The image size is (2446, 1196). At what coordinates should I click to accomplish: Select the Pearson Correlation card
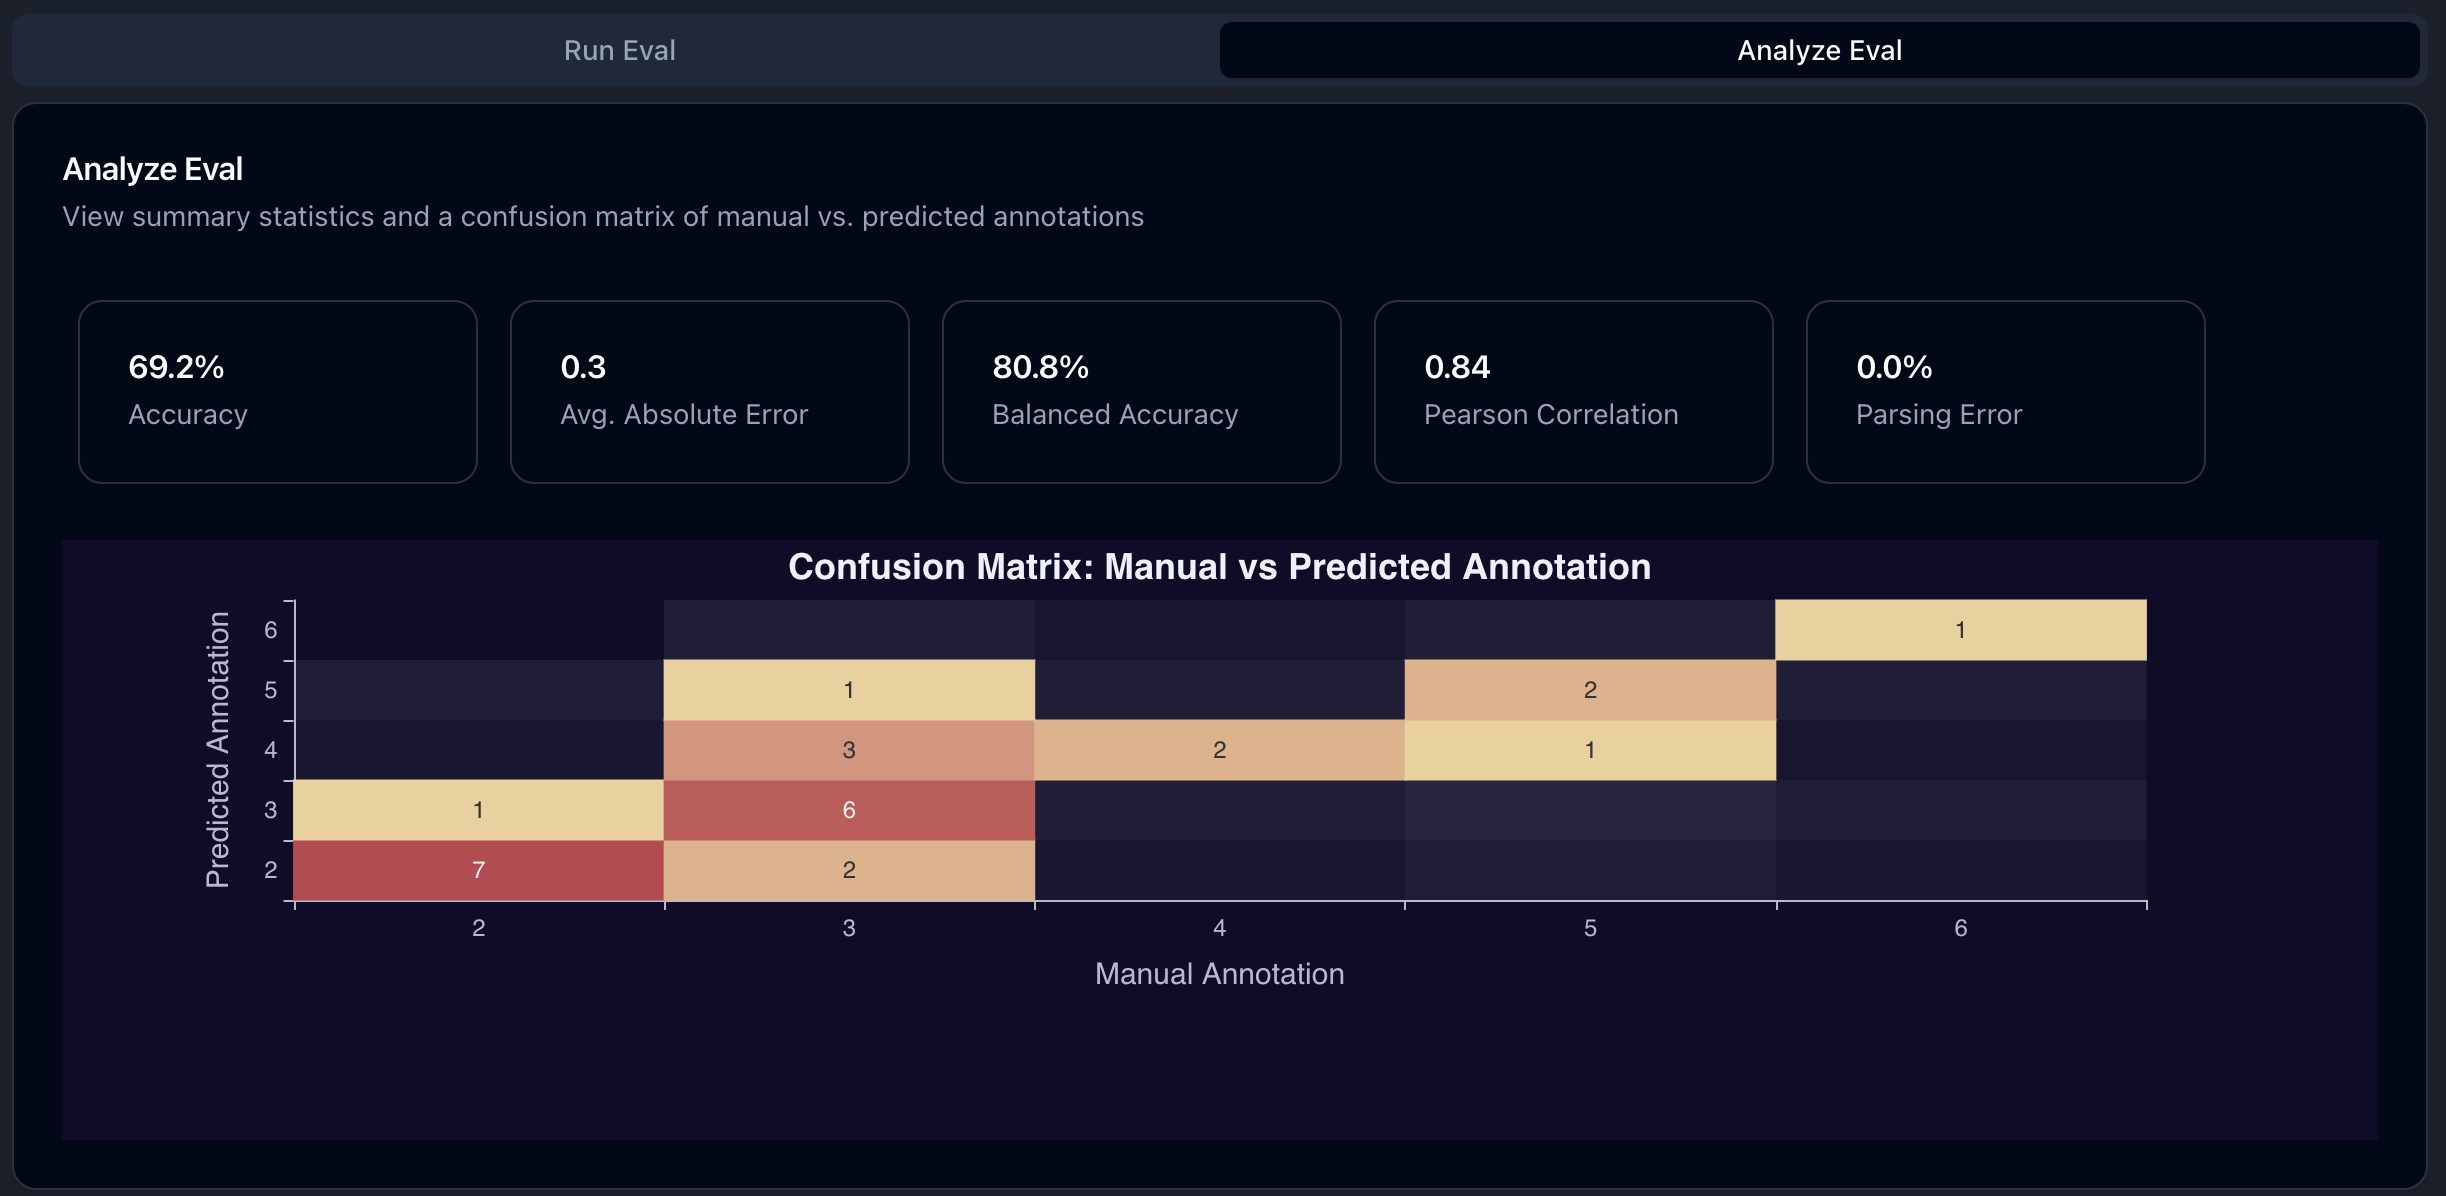[x=1573, y=391]
